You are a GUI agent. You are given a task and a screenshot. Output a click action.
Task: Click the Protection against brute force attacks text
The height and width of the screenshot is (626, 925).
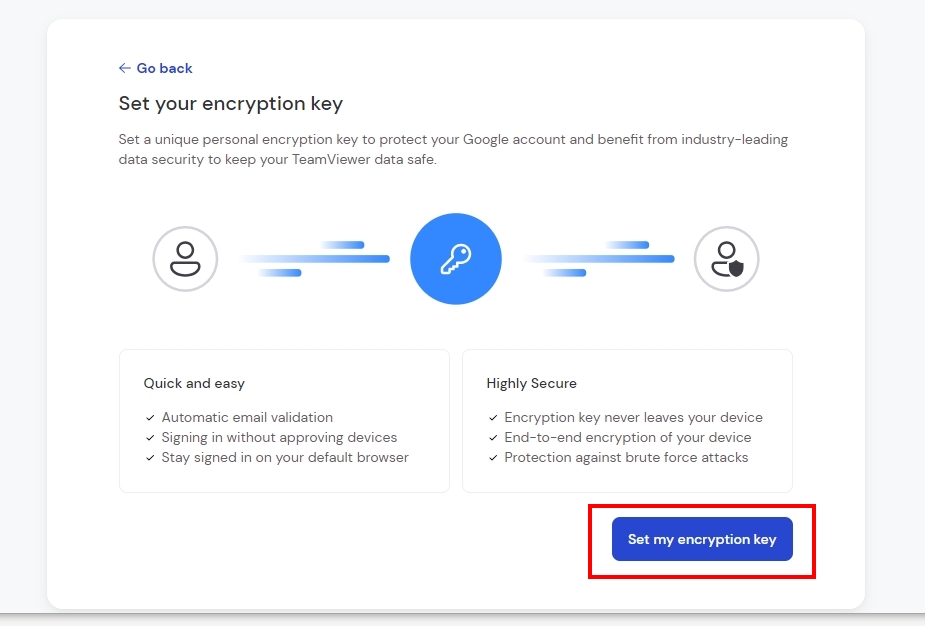click(x=626, y=458)
